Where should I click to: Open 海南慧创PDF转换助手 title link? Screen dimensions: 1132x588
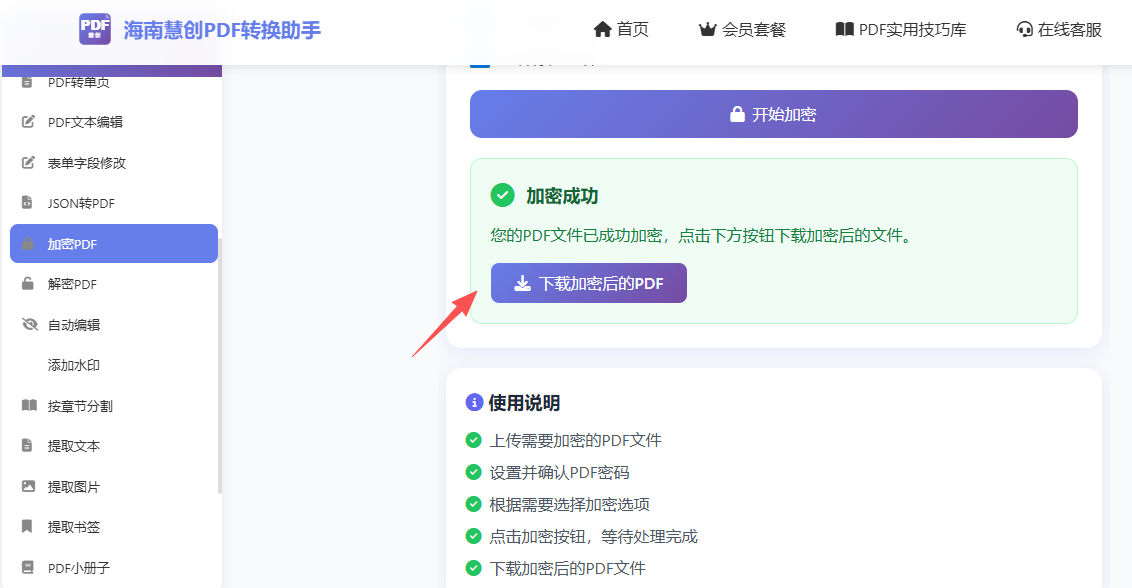point(222,30)
